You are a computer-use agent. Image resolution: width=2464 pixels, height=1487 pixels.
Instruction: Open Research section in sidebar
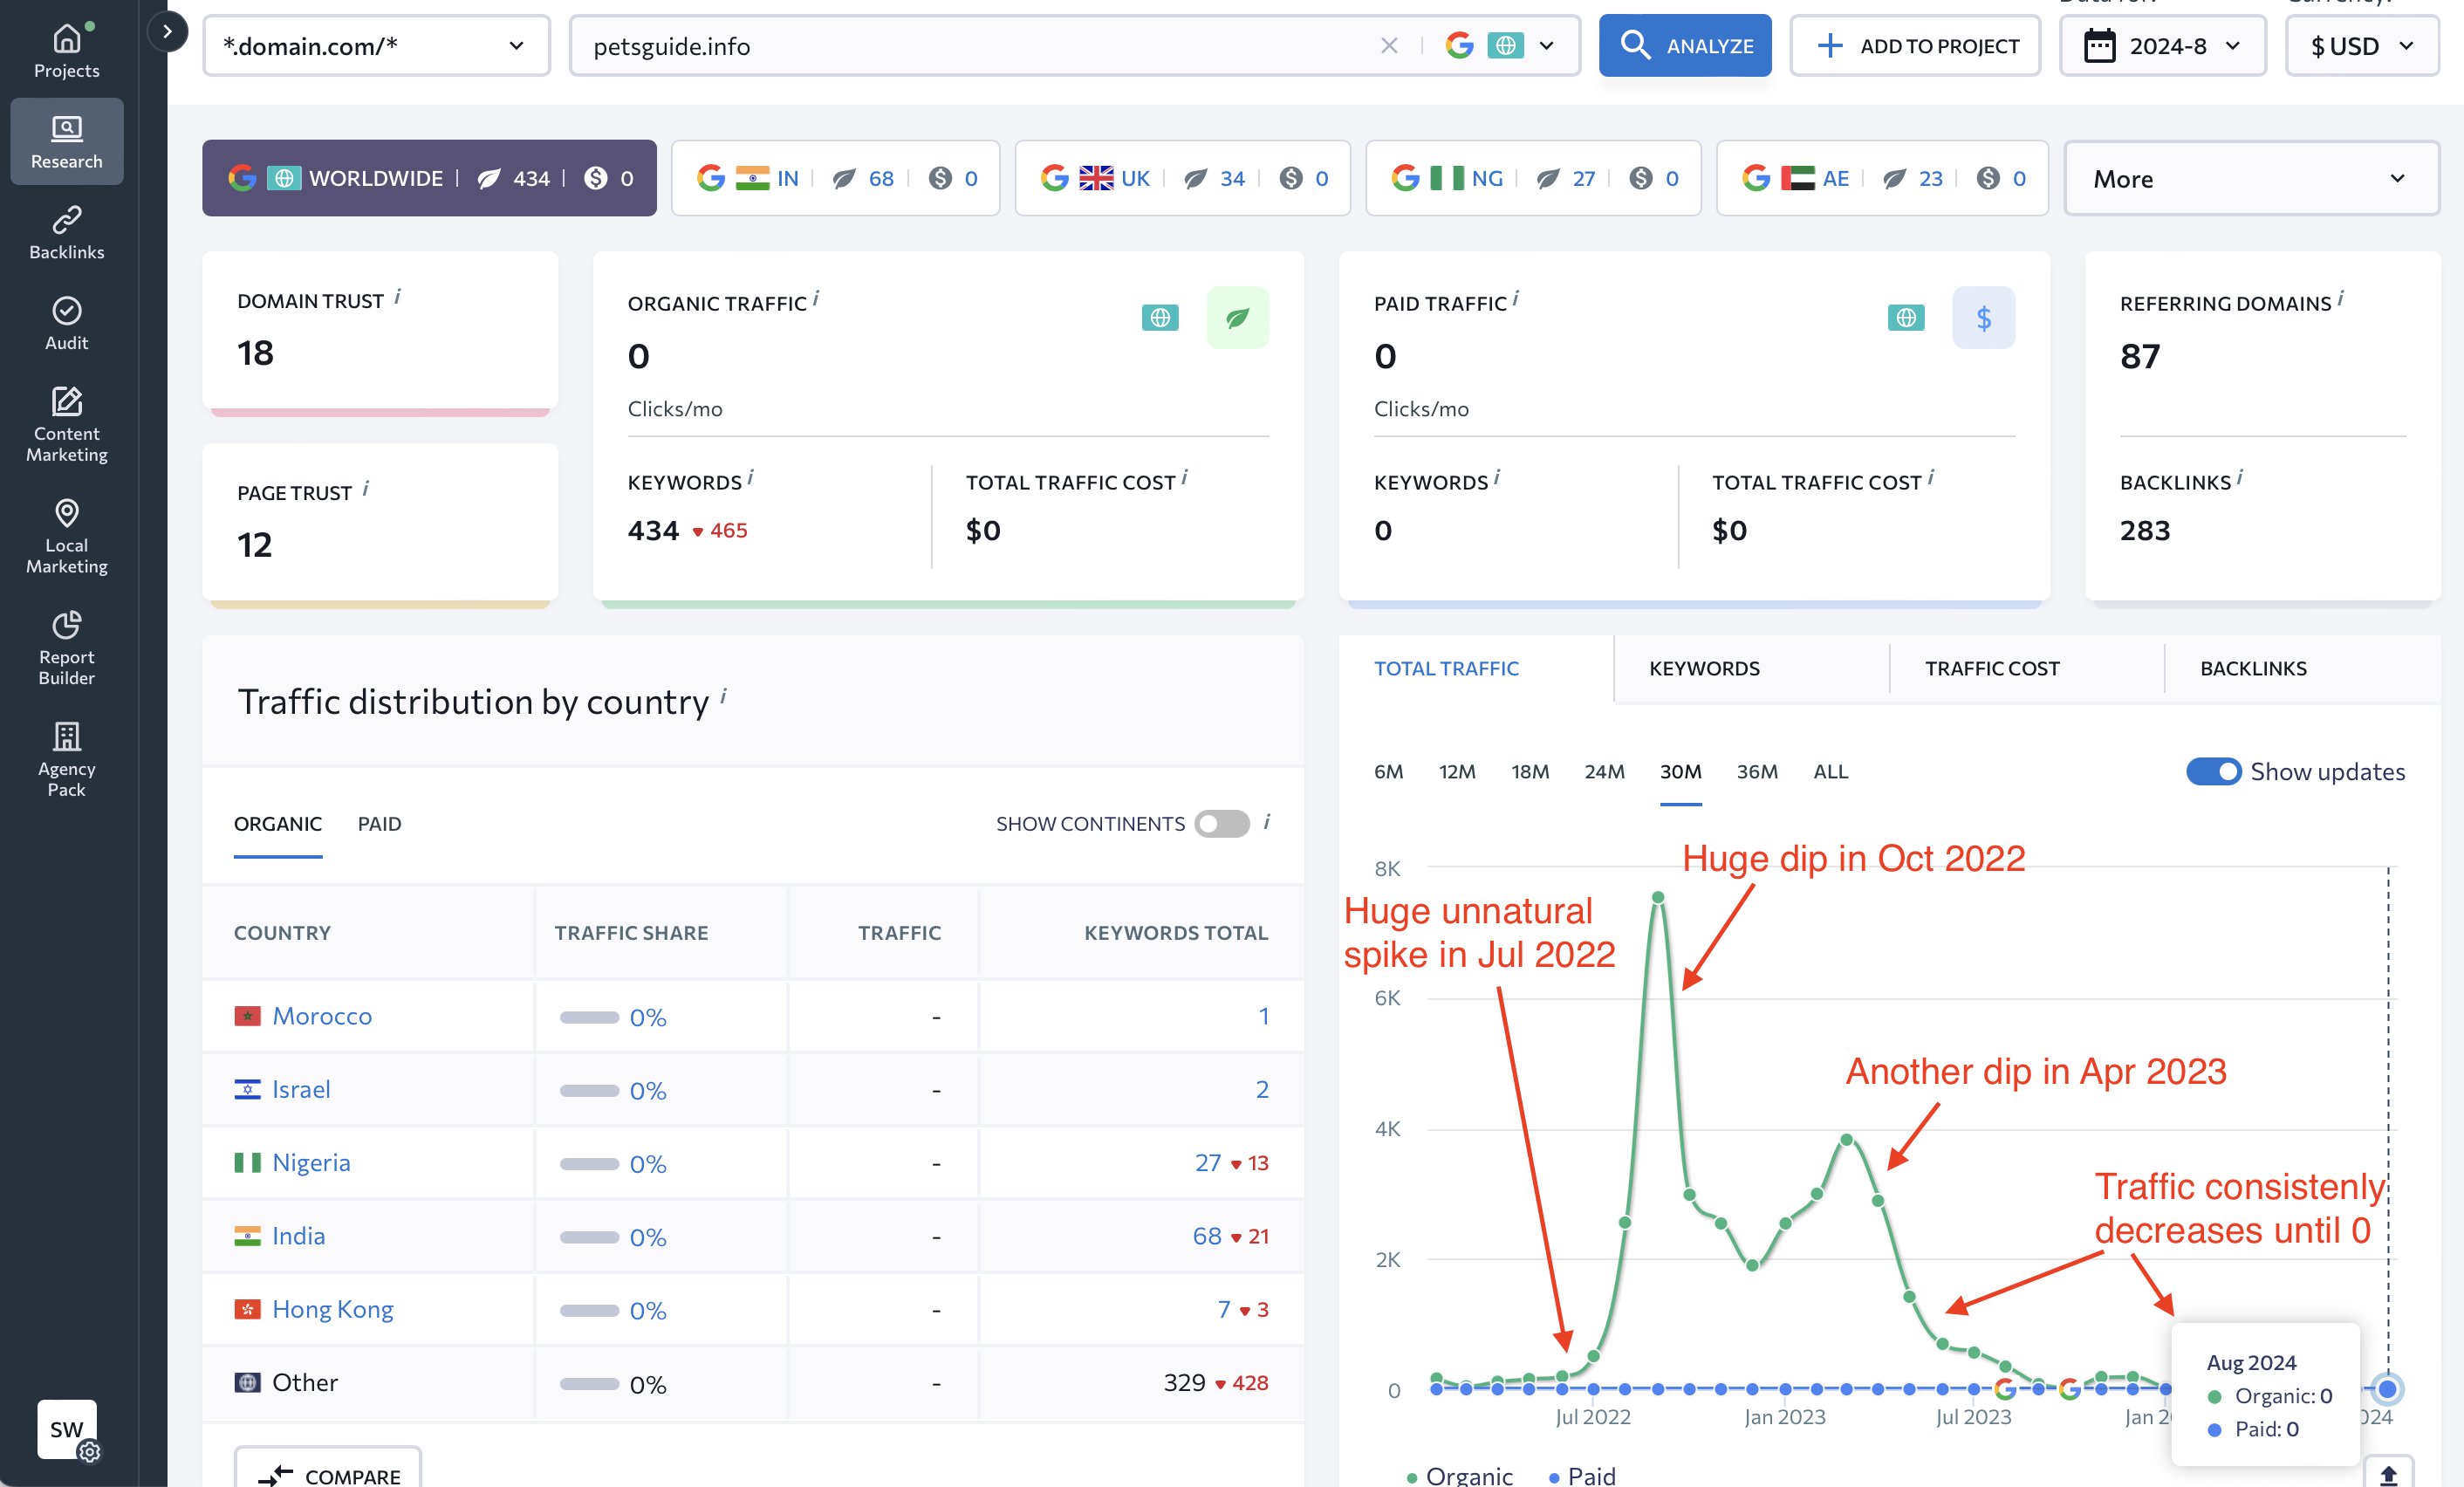click(66, 141)
